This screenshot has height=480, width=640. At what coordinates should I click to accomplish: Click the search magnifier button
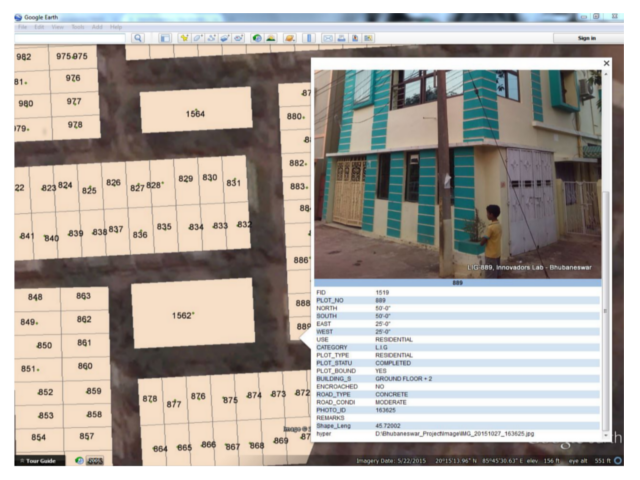tap(138, 38)
